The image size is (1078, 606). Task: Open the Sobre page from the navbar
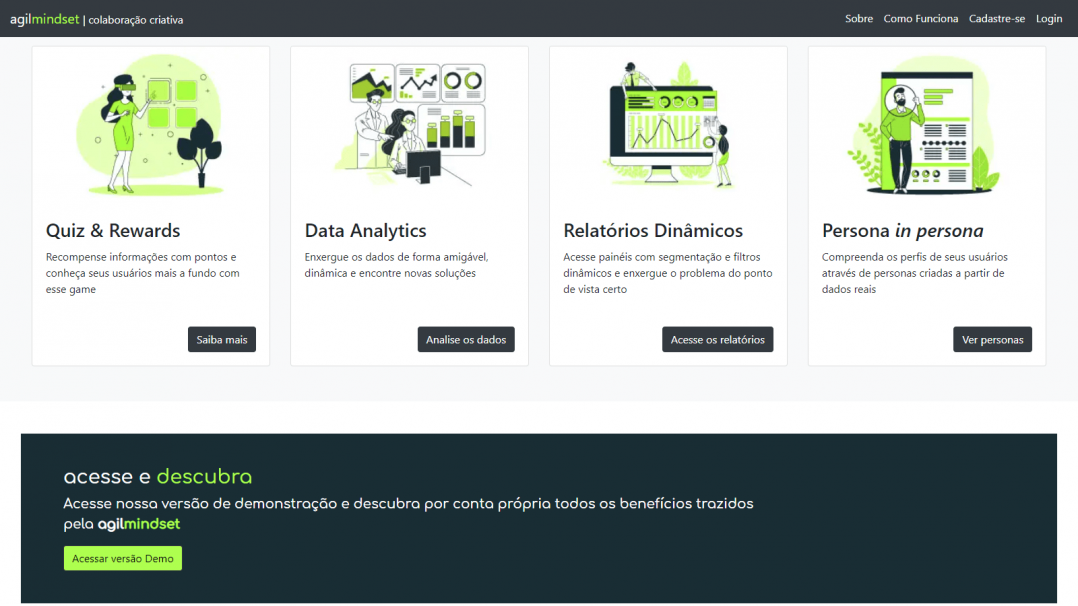[x=858, y=18]
